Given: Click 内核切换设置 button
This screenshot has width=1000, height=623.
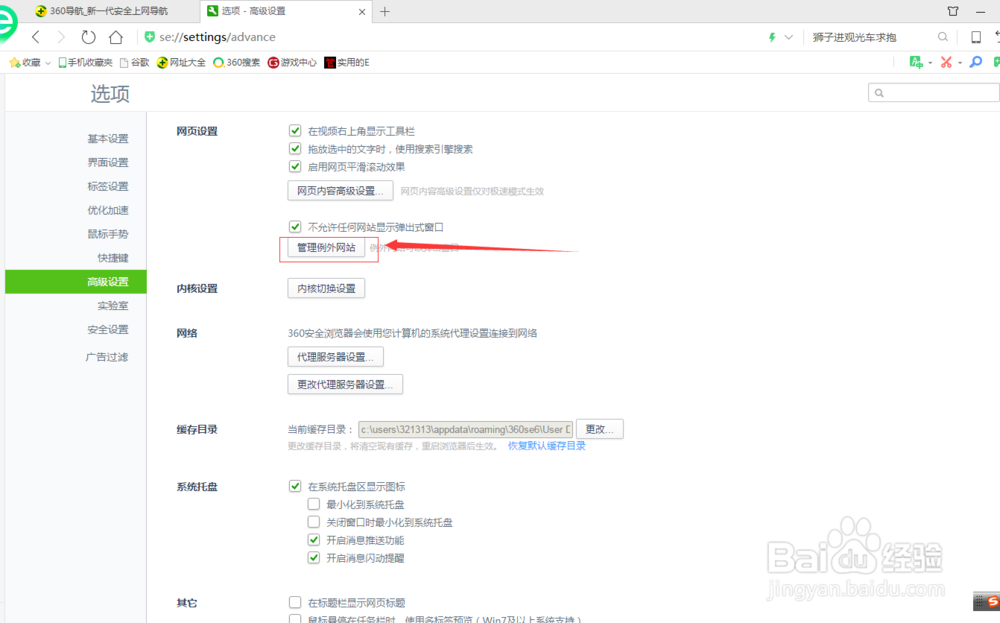Looking at the screenshot, I should [326, 288].
